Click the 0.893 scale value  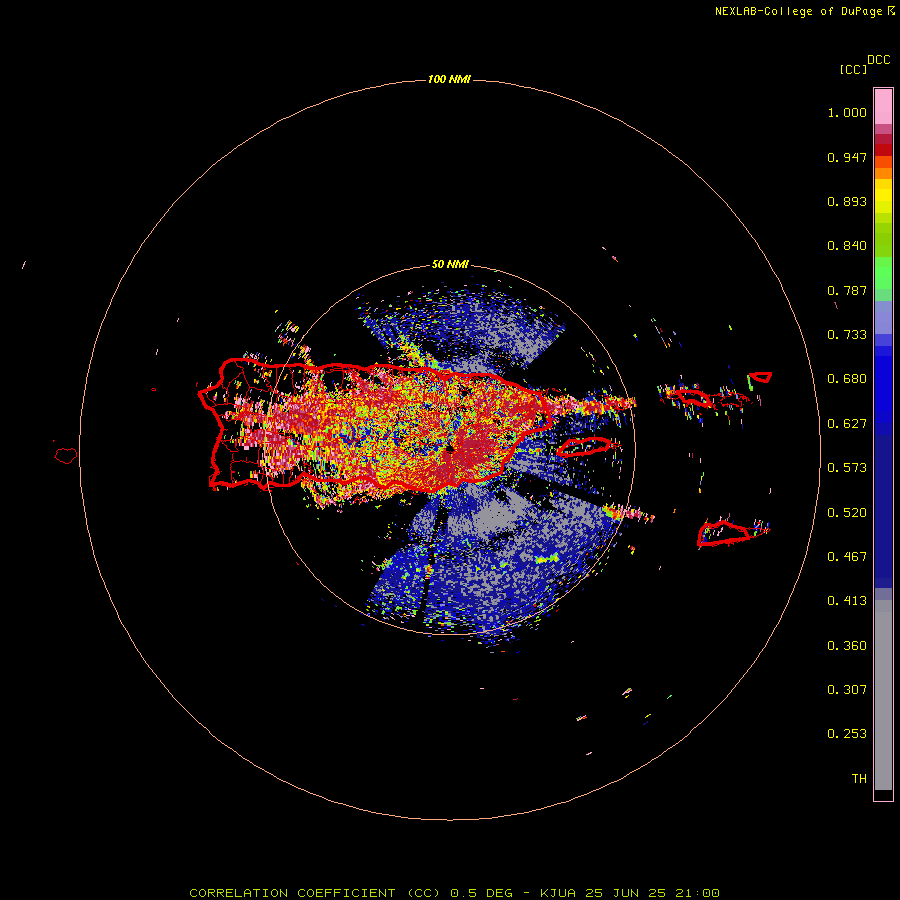tap(847, 201)
